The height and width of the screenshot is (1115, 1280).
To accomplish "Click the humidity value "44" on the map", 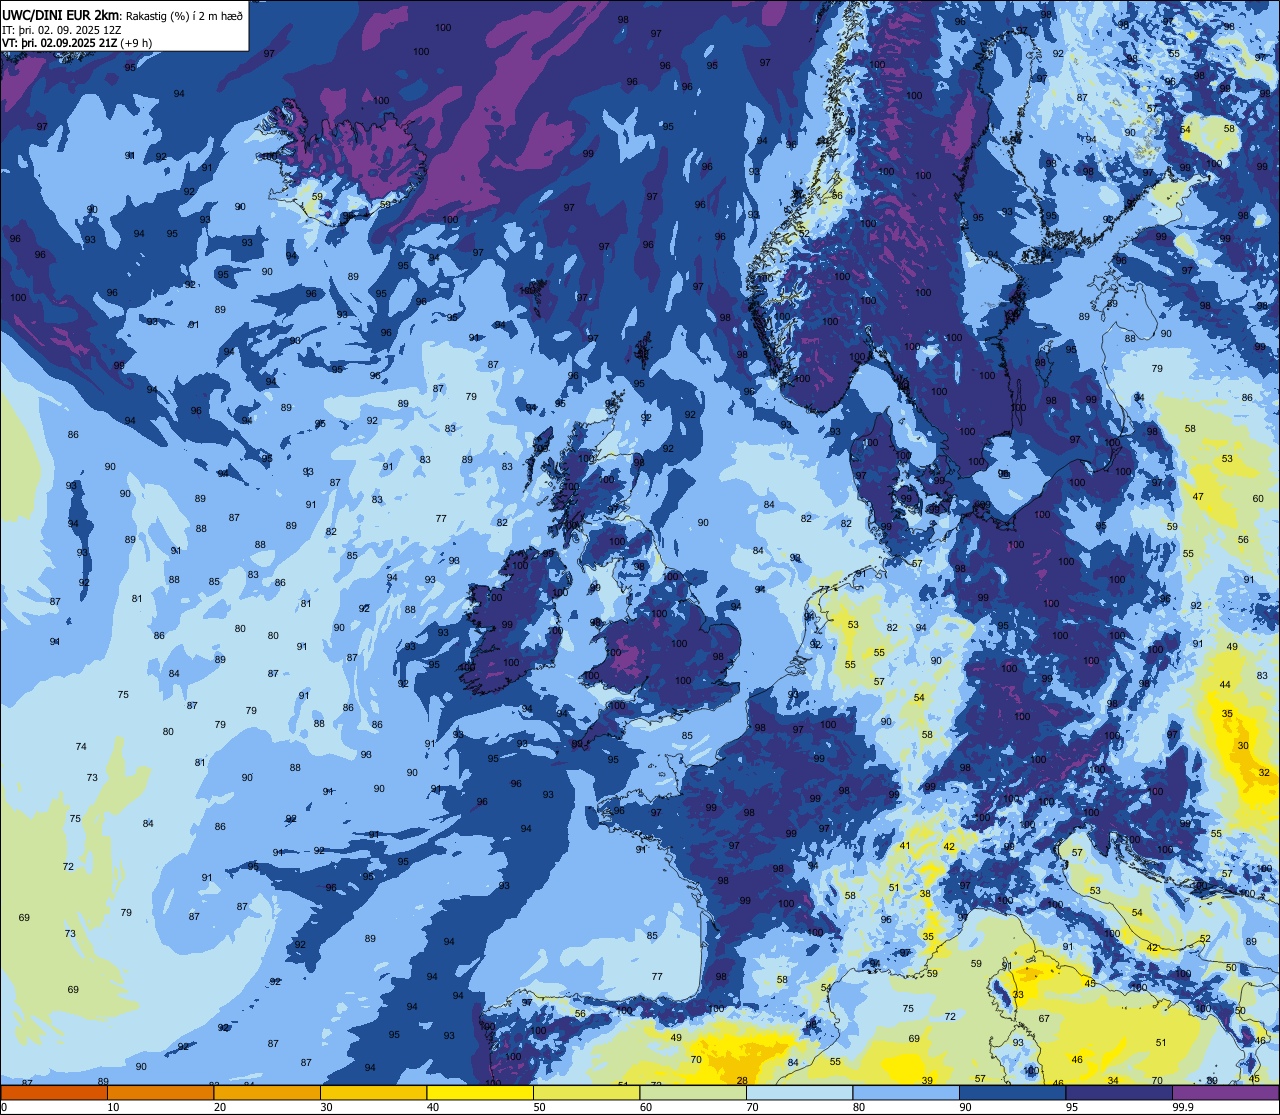I will (1225, 685).
